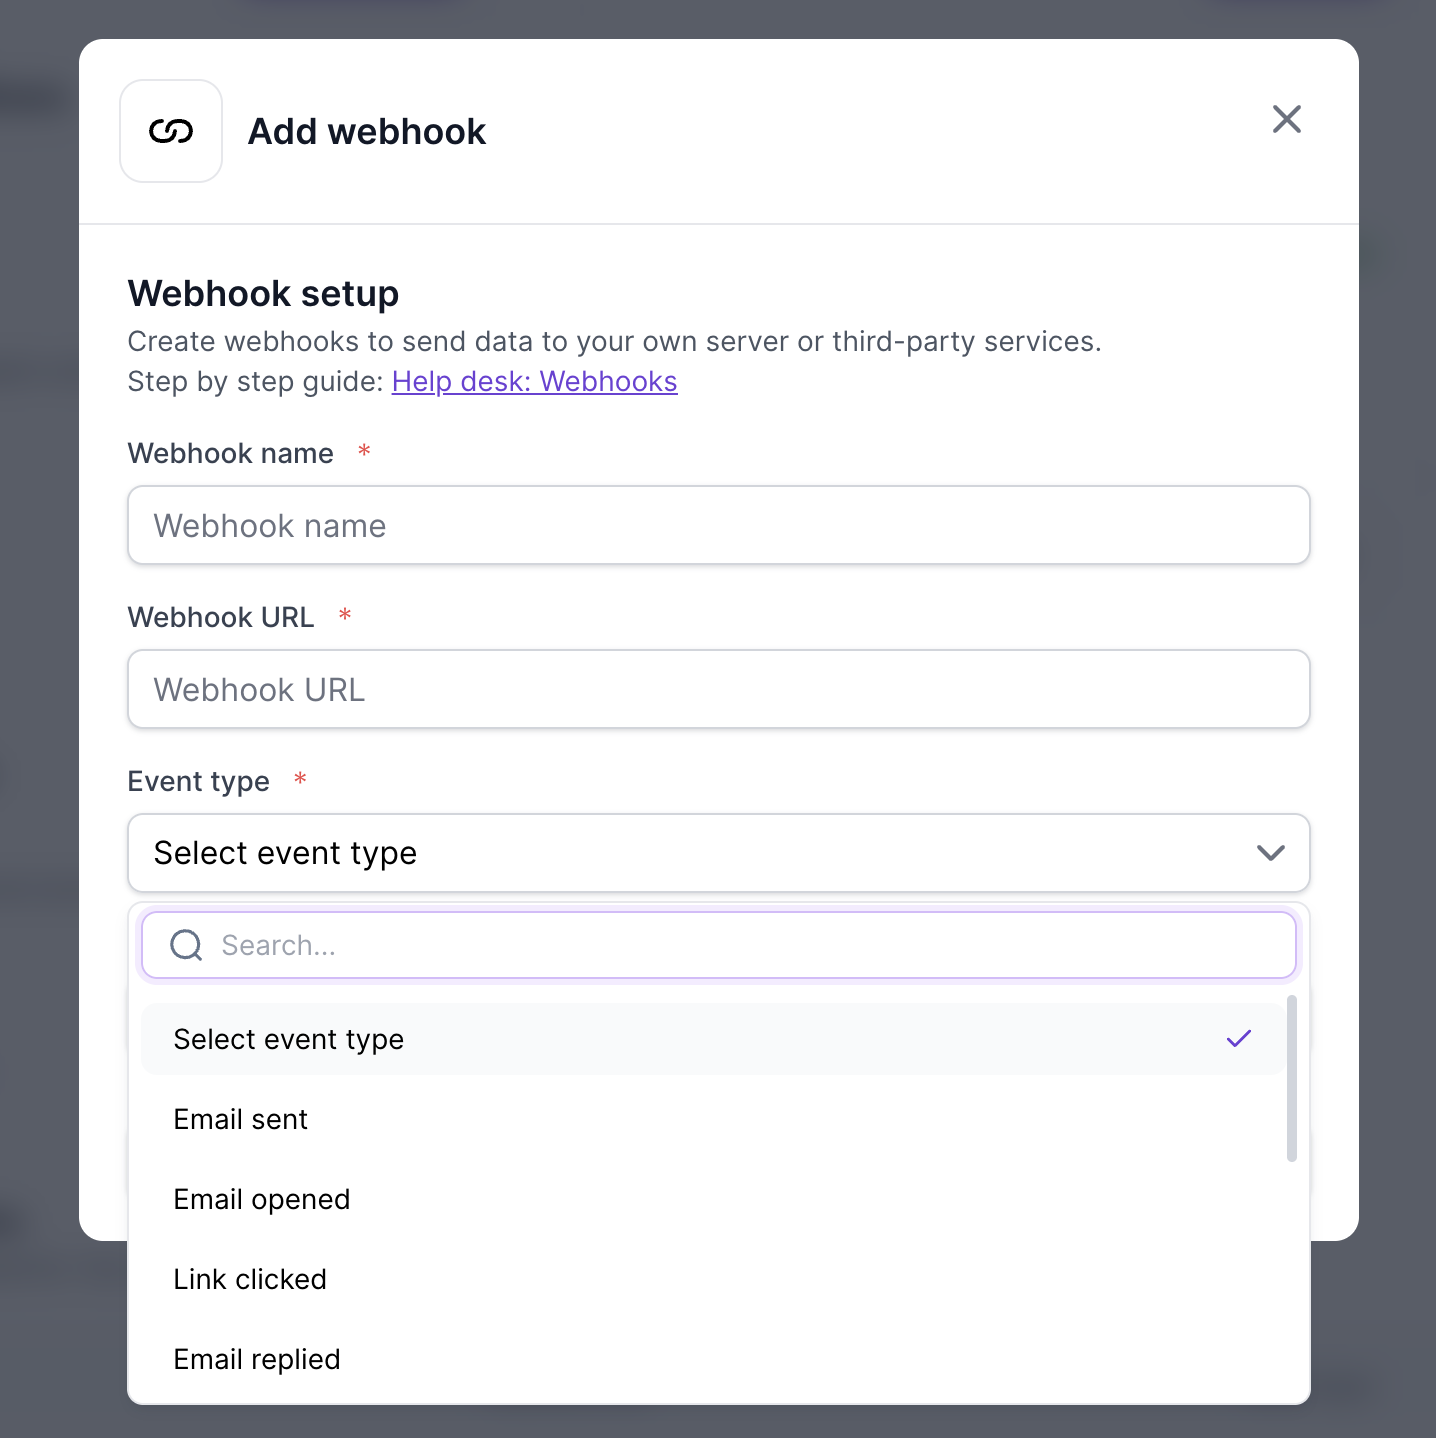Click the chevron arrow on Event type dropdown
This screenshot has height=1438, width=1436.
(1270, 853)
